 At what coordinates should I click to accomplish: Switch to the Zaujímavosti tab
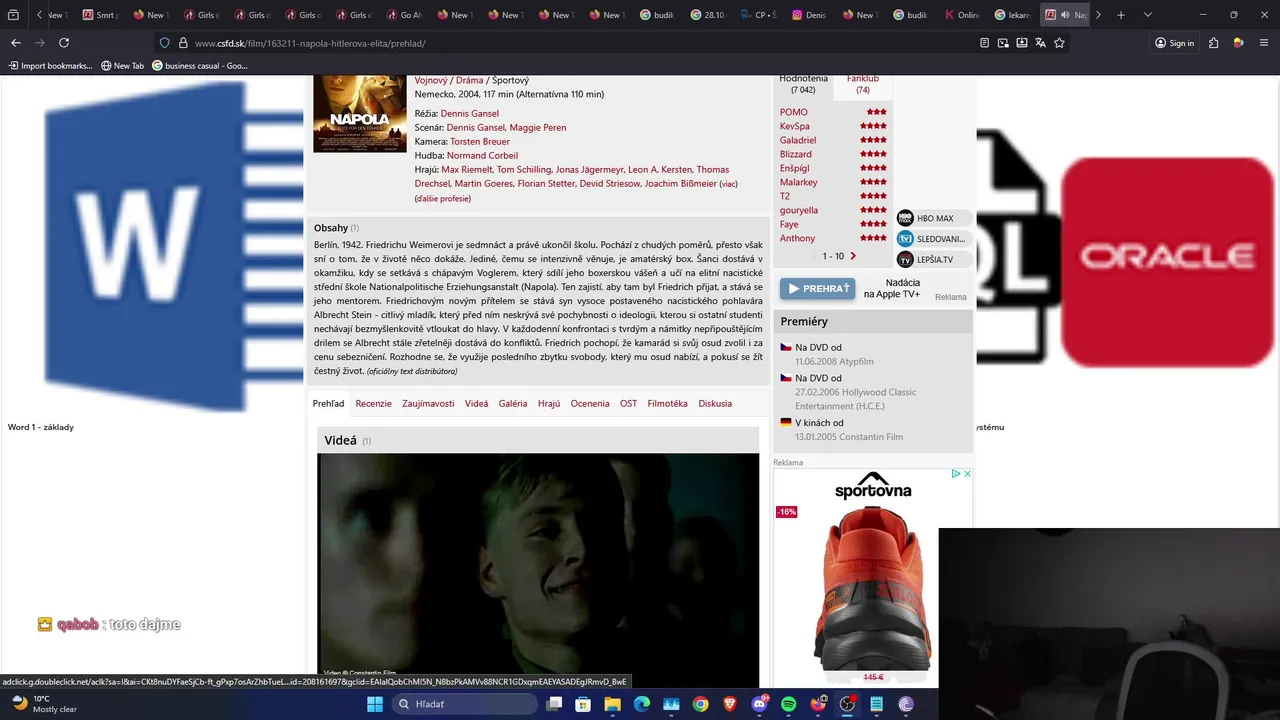[x=428, y=403]
